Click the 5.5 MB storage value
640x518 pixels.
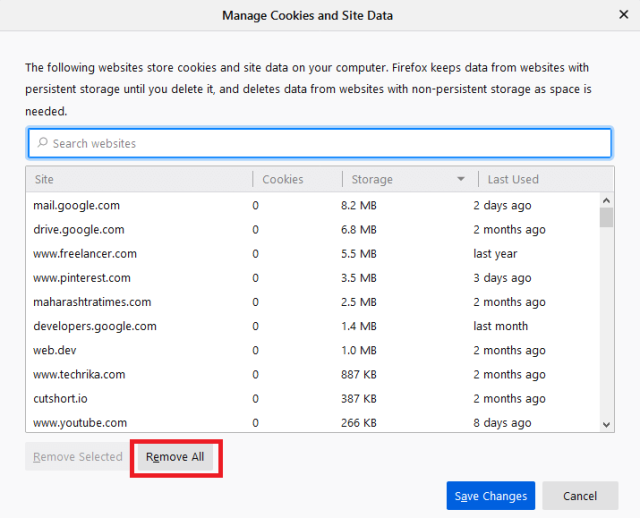click(359, 253)
